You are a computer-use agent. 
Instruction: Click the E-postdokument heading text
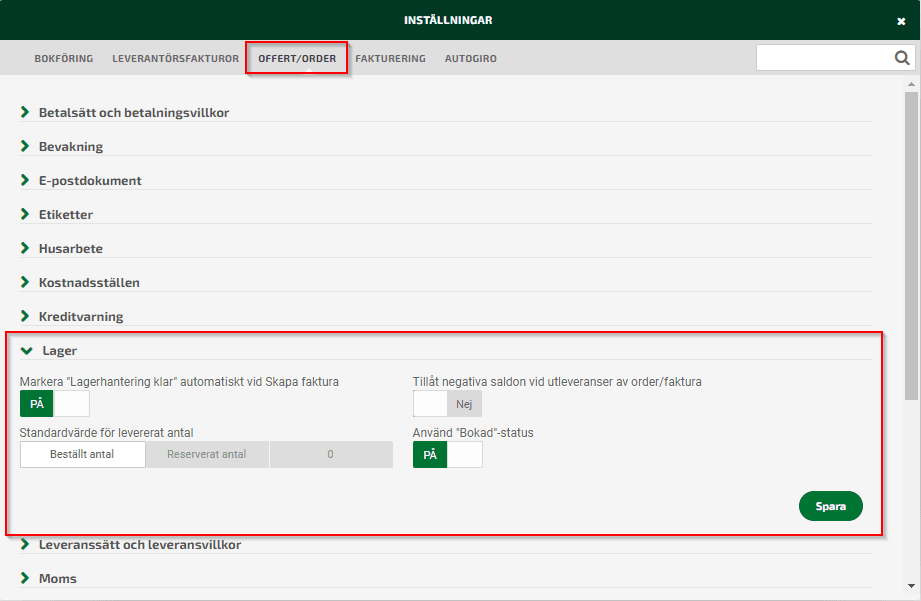tap(90, 180)
